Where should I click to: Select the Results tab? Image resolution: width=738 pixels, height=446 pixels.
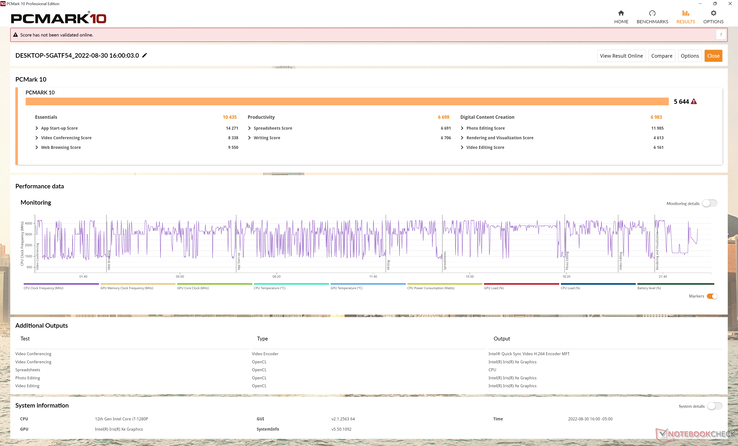(x=685, y=17)
